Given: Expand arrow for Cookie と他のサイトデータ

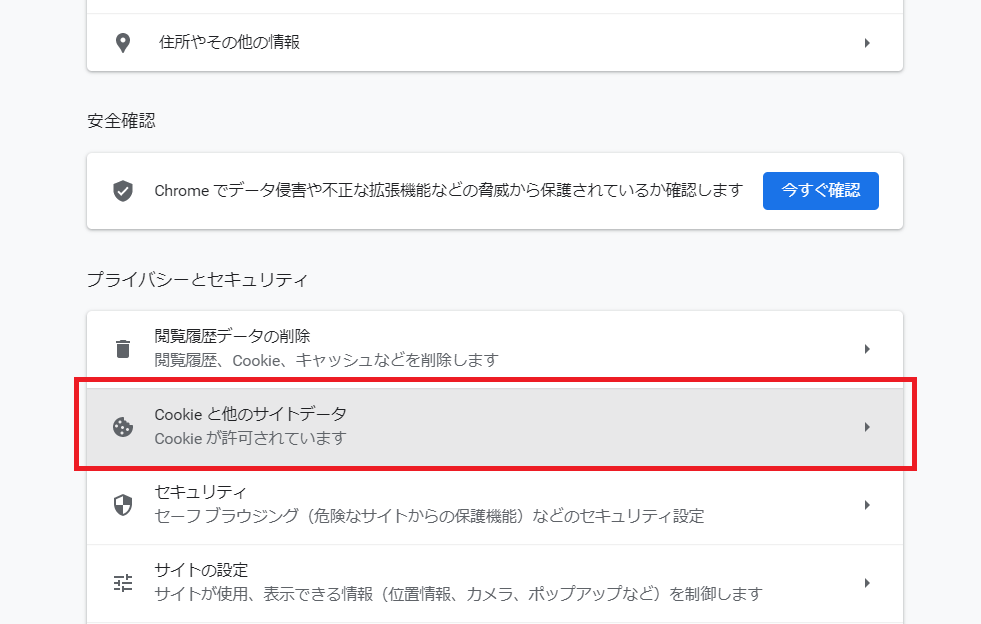Looking at the screenshot, I should (867, 427).
